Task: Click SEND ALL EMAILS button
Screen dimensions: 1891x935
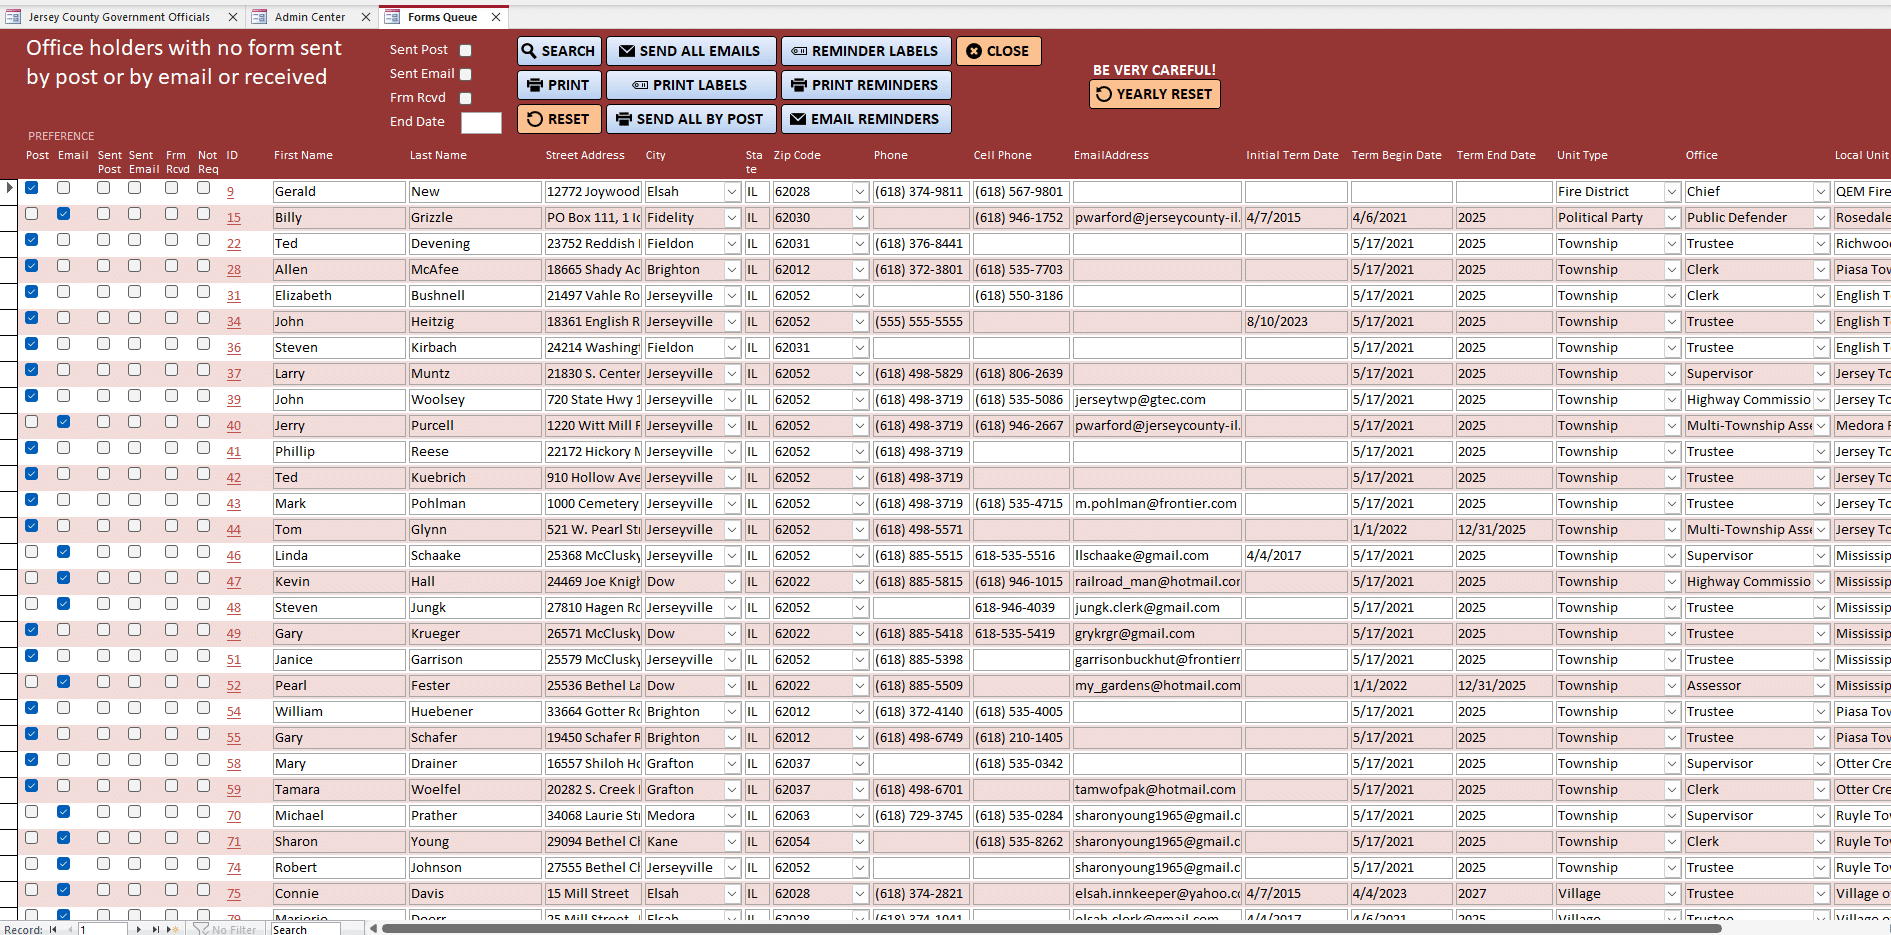Action: [x=691, y=51]
